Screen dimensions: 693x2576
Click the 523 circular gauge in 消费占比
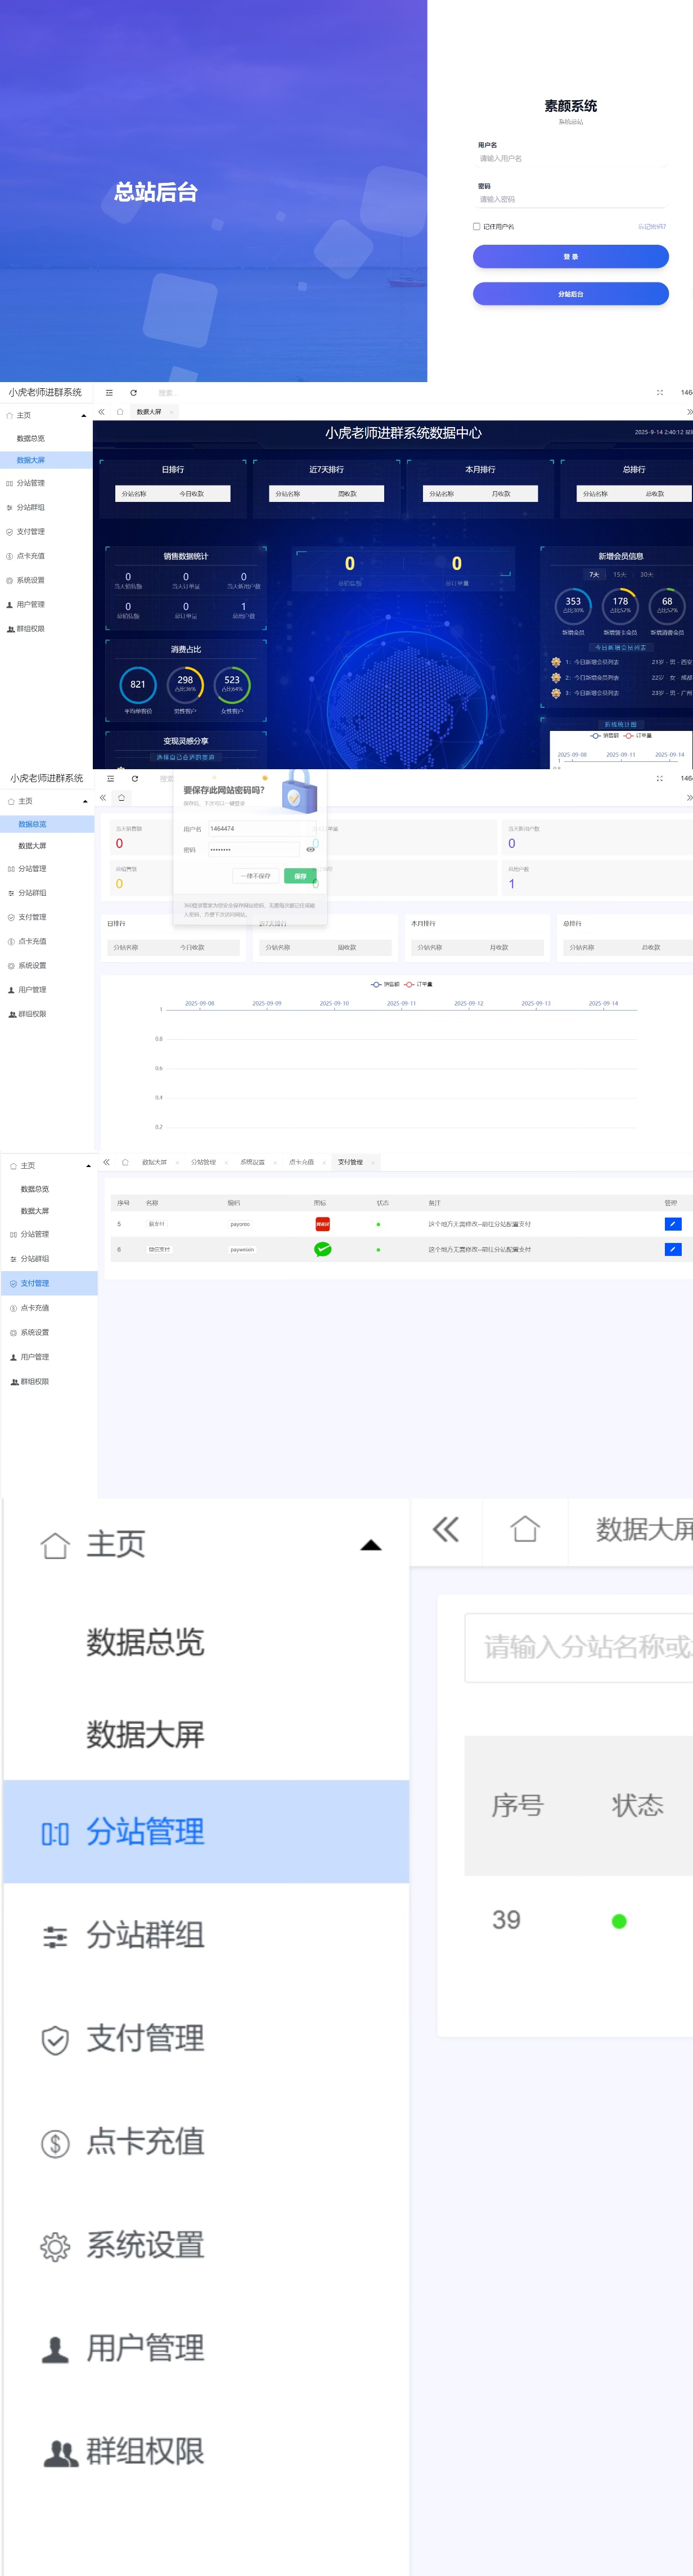pos(232,684)
